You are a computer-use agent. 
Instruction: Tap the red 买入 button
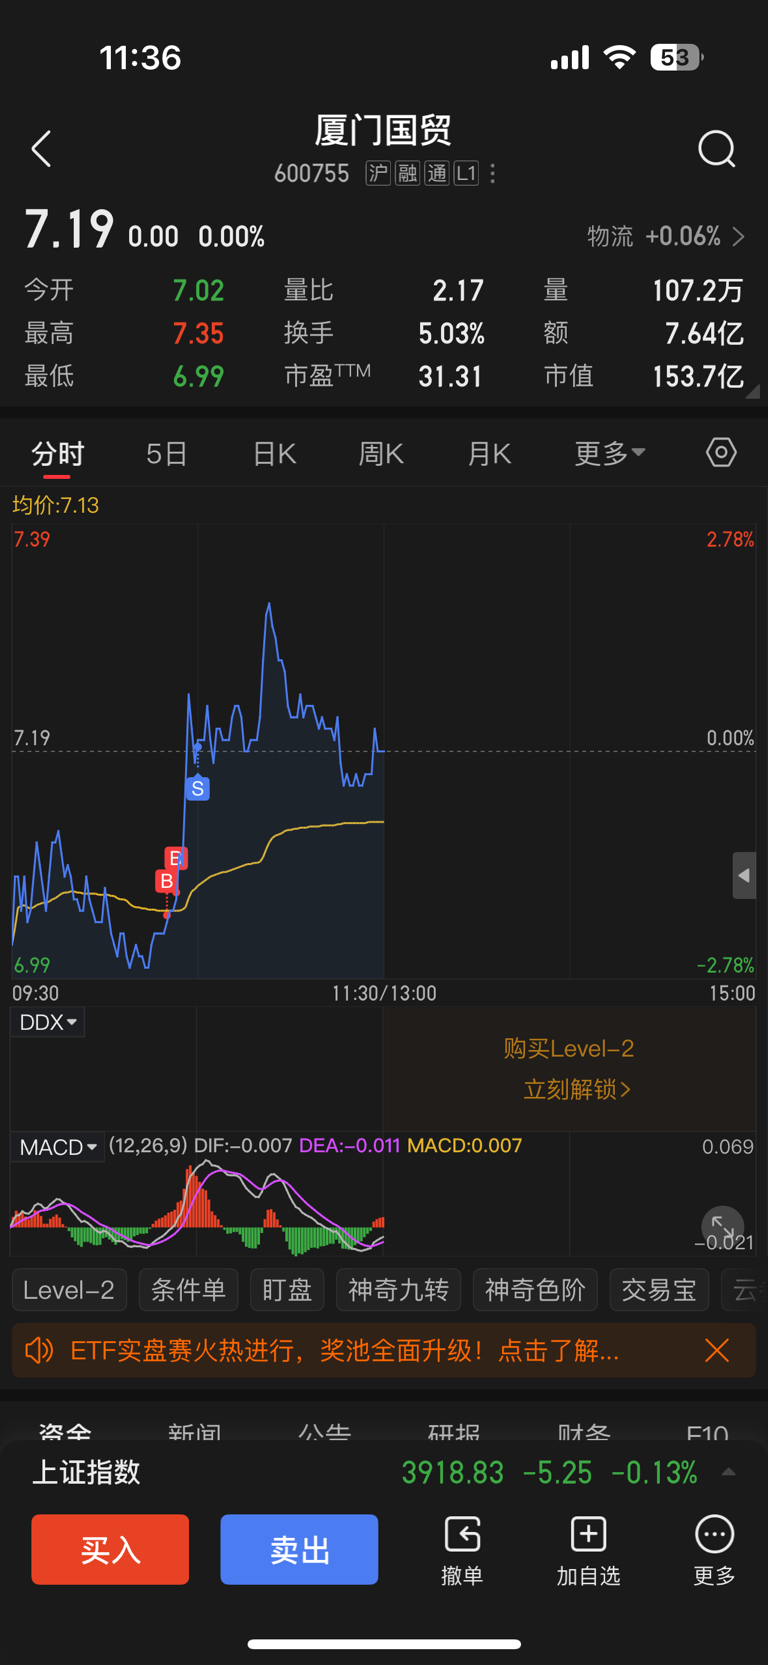pyautogui.click(x=110, y=1549)
